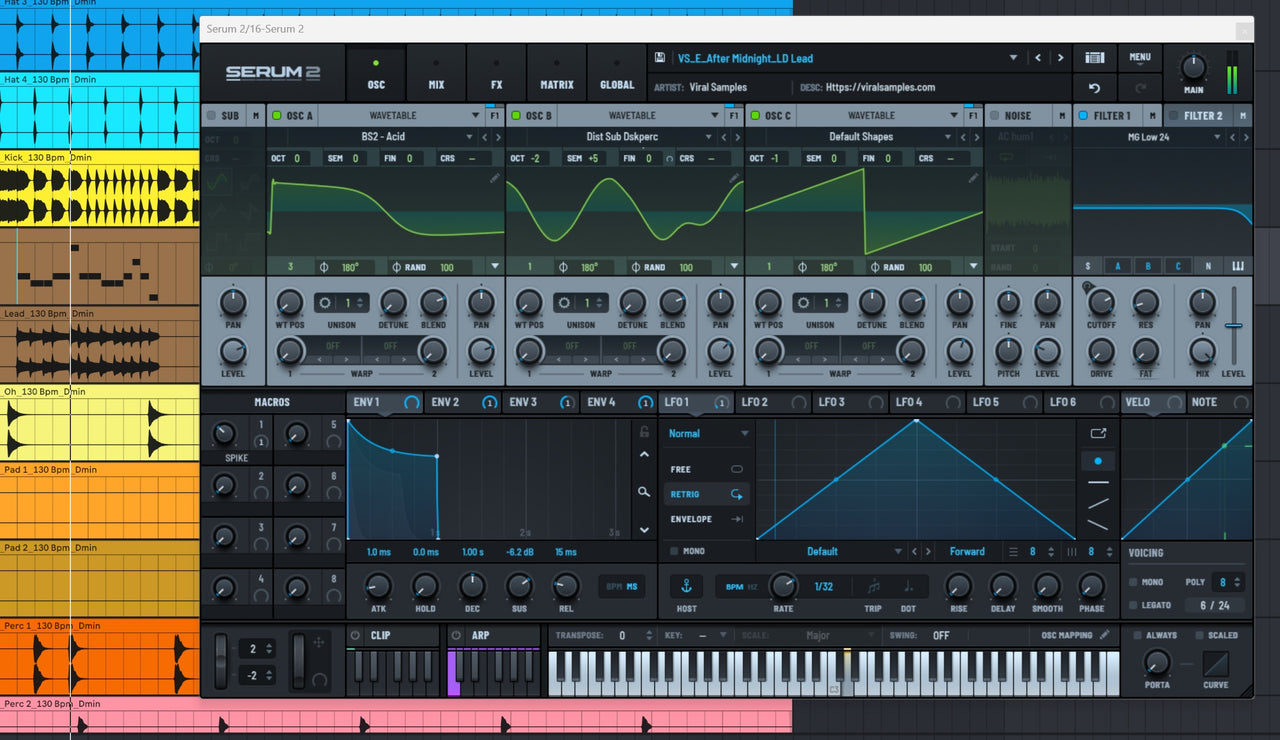This screenshot has height=740, width=1280.
Task: Enable the LFO dotted note icon
Action: [x=908, y=586]
